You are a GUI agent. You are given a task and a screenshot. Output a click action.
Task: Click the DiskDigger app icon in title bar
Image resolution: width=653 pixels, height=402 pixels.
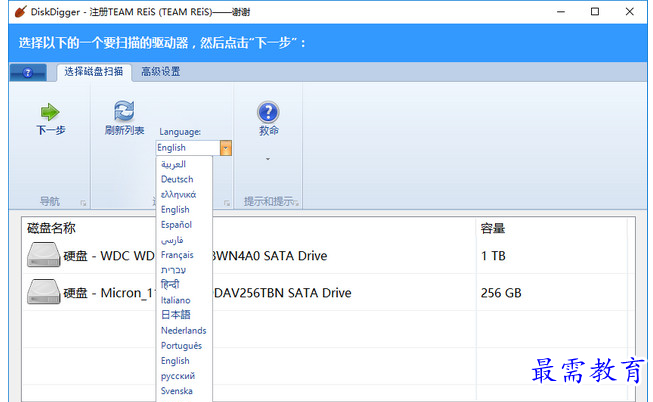coord(20,12)
